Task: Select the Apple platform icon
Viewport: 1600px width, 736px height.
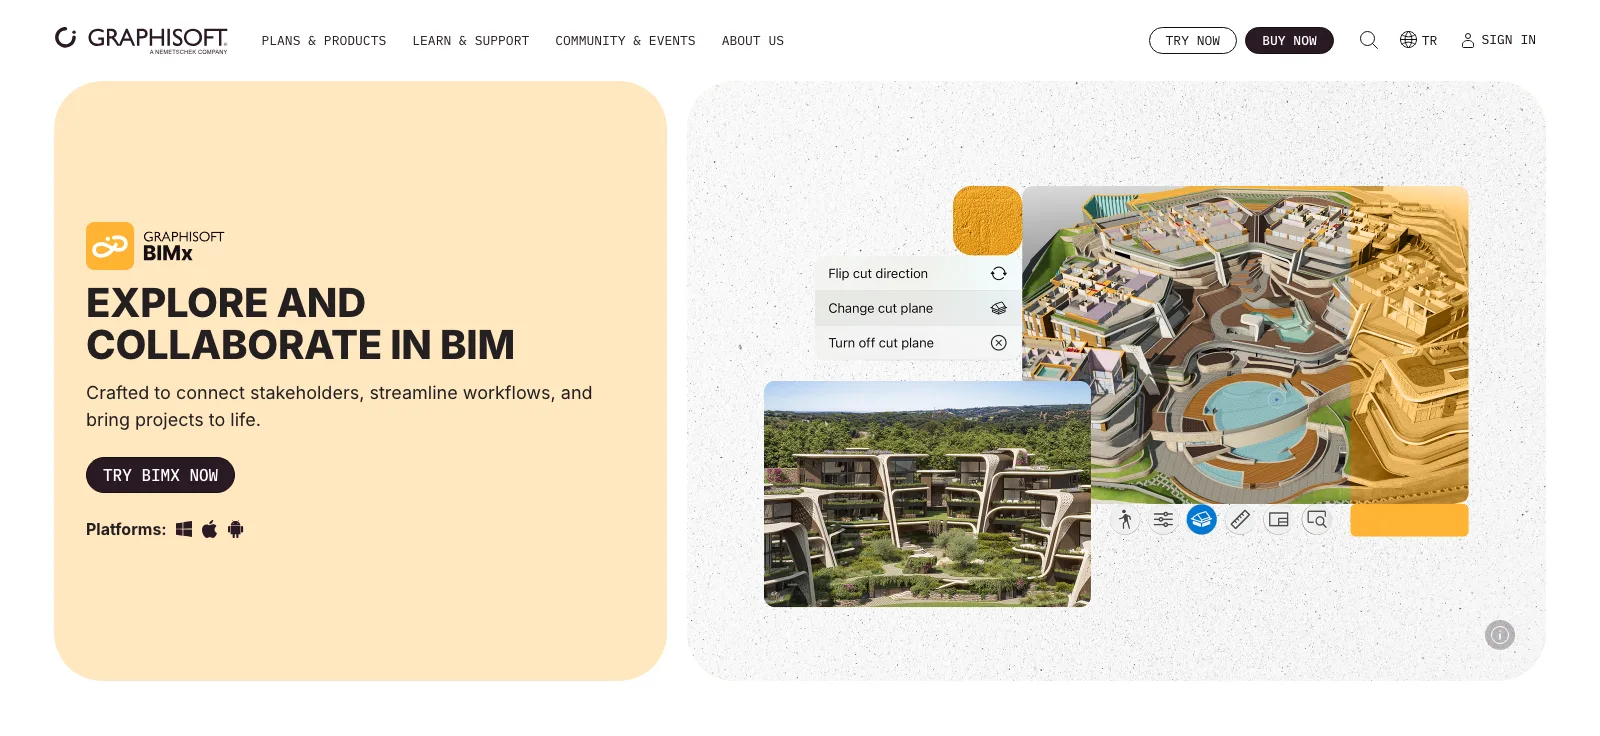Action: coord(209,529)
